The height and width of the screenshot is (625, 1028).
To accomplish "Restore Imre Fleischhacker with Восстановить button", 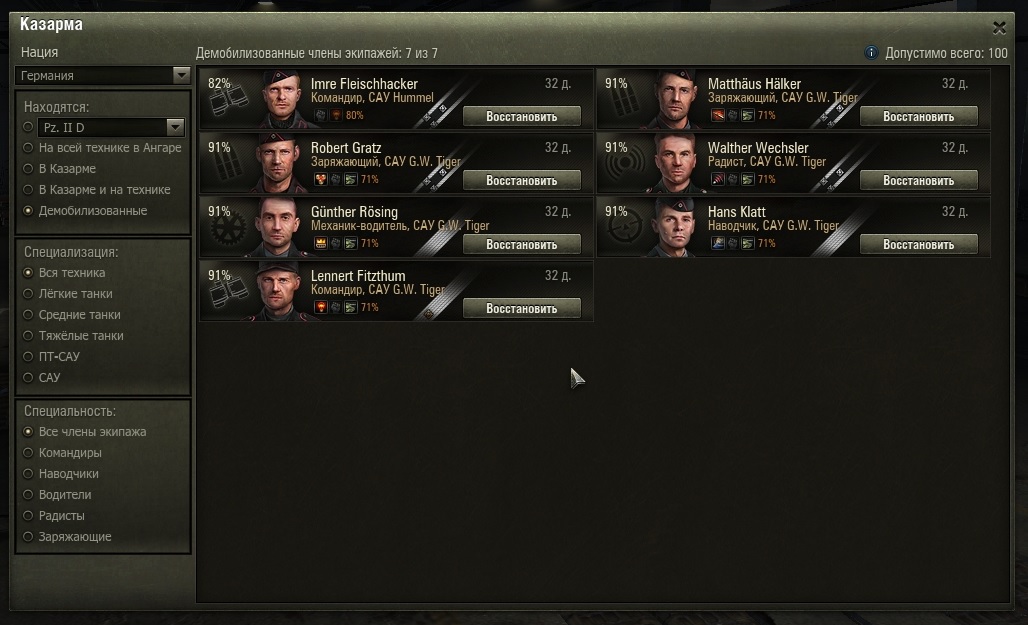I will pyautogui.click(x=522, y=116).
